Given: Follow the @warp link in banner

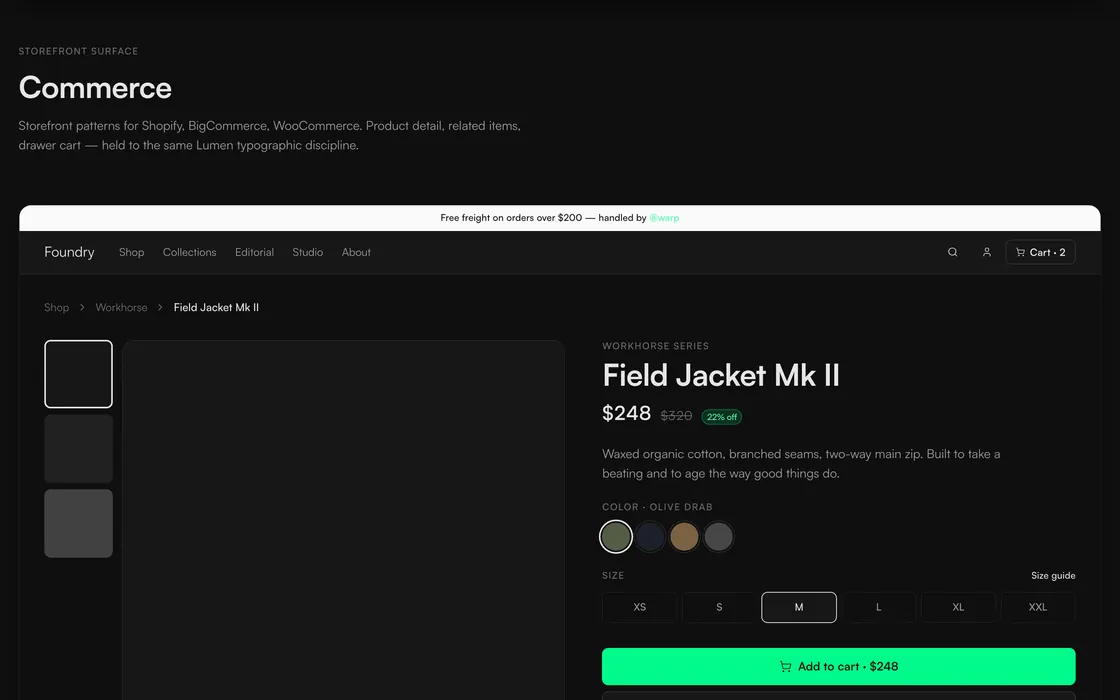Looking at the screenshot, I should [664, 218].
